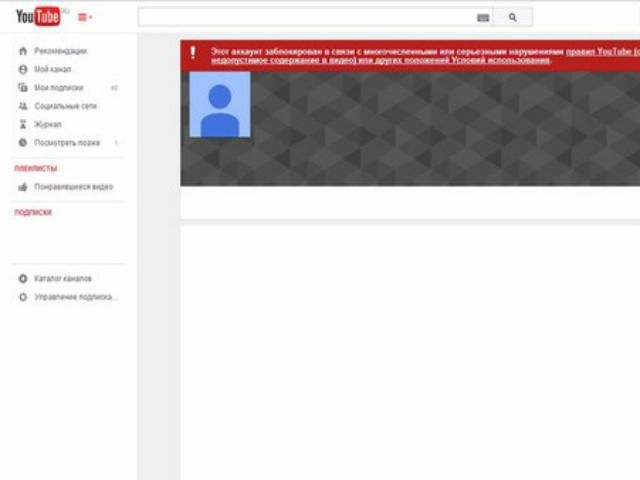Click the clock icon beside Посмотреть позже
The width and height of the screenshot is (640, 480).
pyautogui.click(x=23, y=142)
